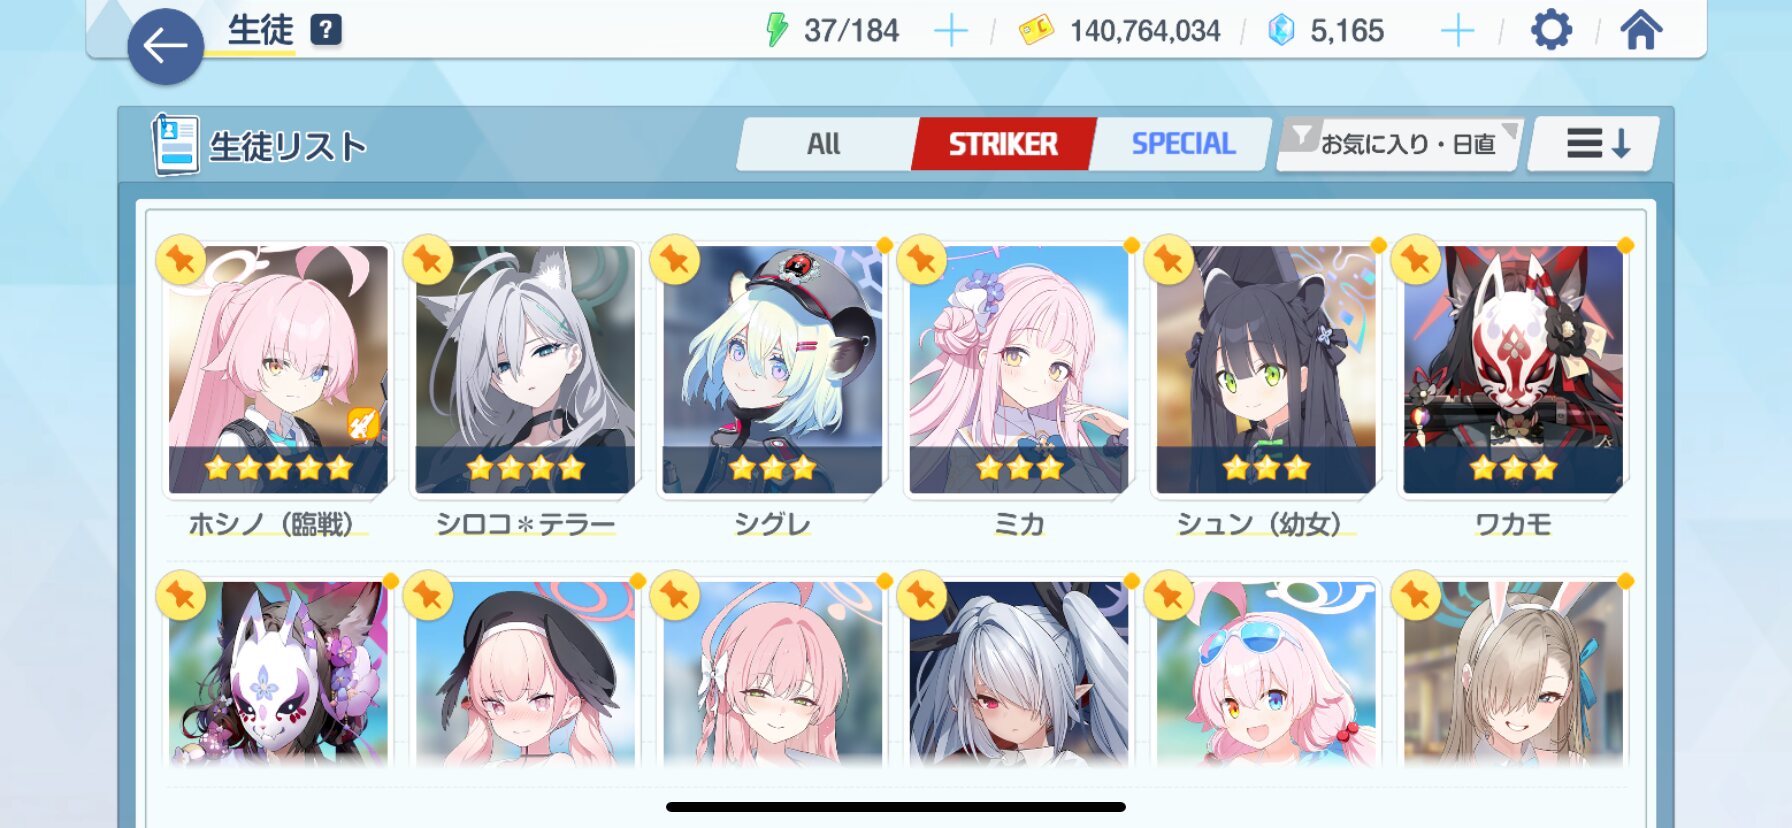Viewport: 1792px width, 828px height.
Task: Select シグレ student portrait
Action: 772,370
